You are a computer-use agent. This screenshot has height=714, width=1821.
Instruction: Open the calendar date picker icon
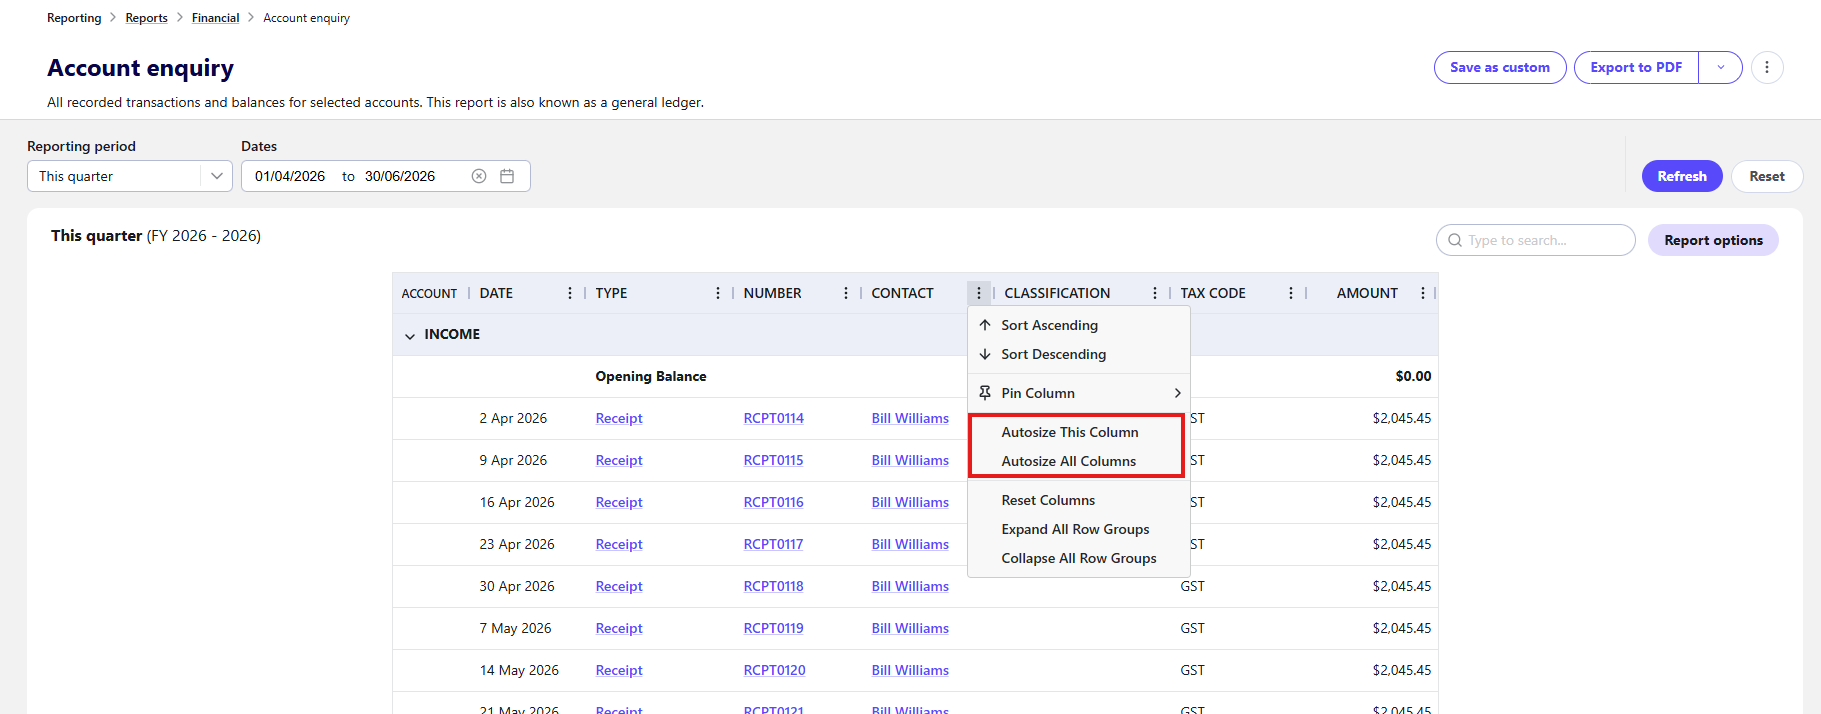pyautogui.click(x=507, y=176)
